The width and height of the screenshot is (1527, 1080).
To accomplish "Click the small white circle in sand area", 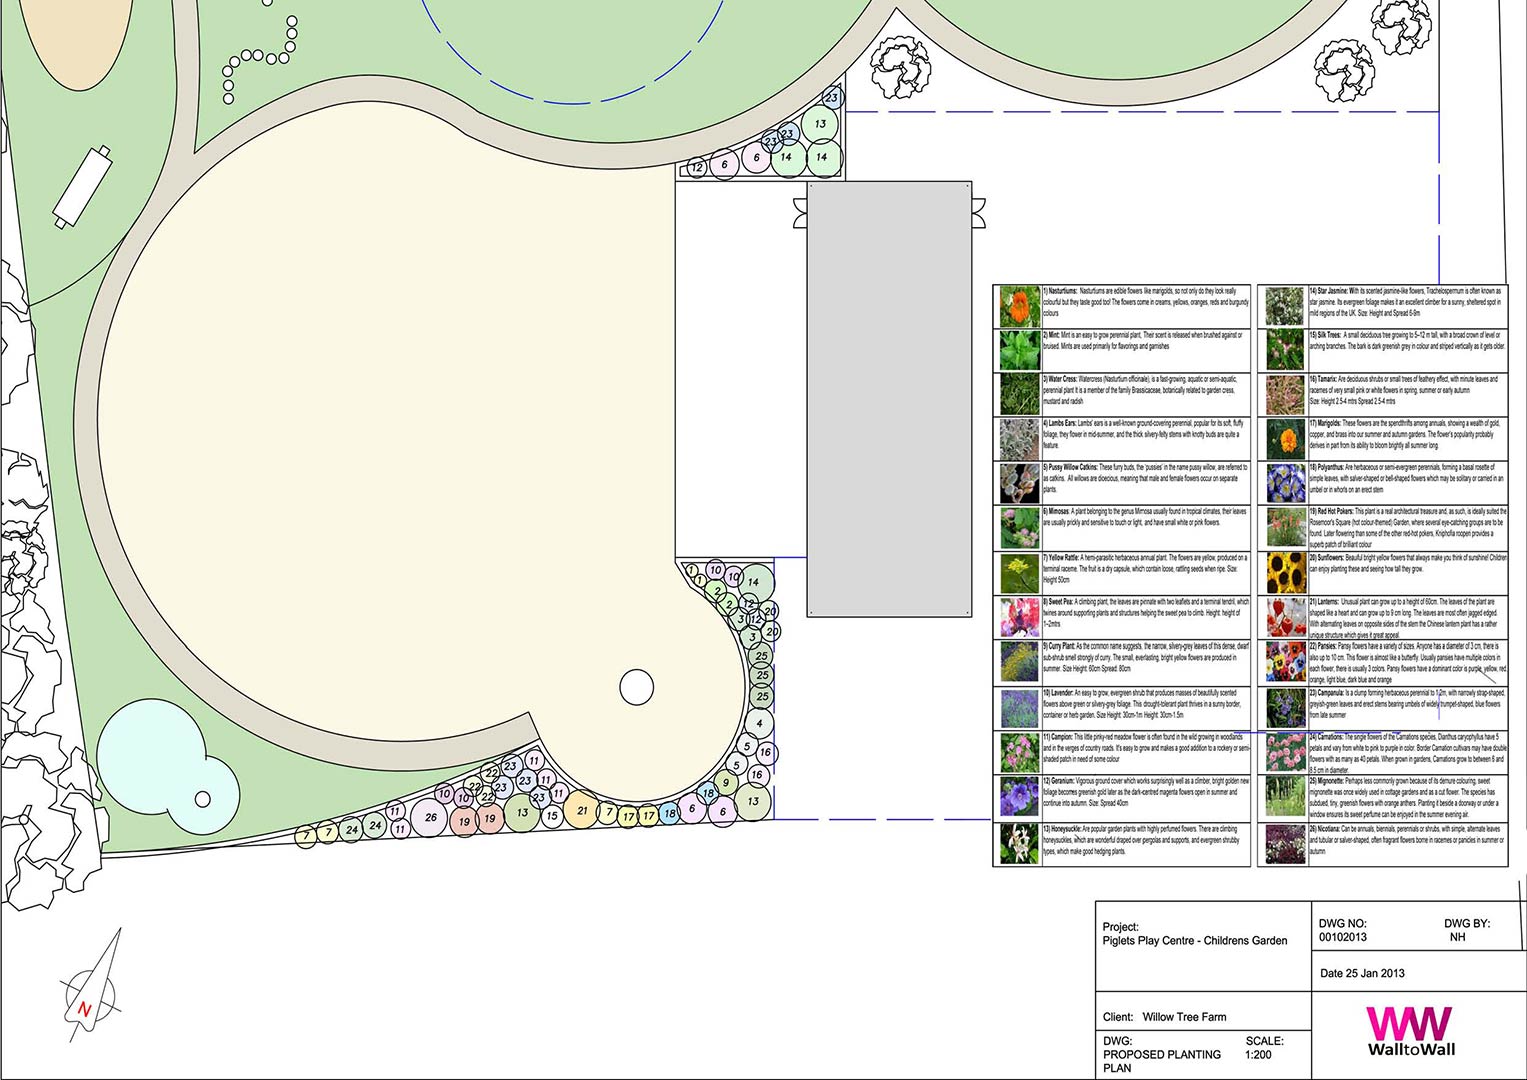I will coord(635,688).
